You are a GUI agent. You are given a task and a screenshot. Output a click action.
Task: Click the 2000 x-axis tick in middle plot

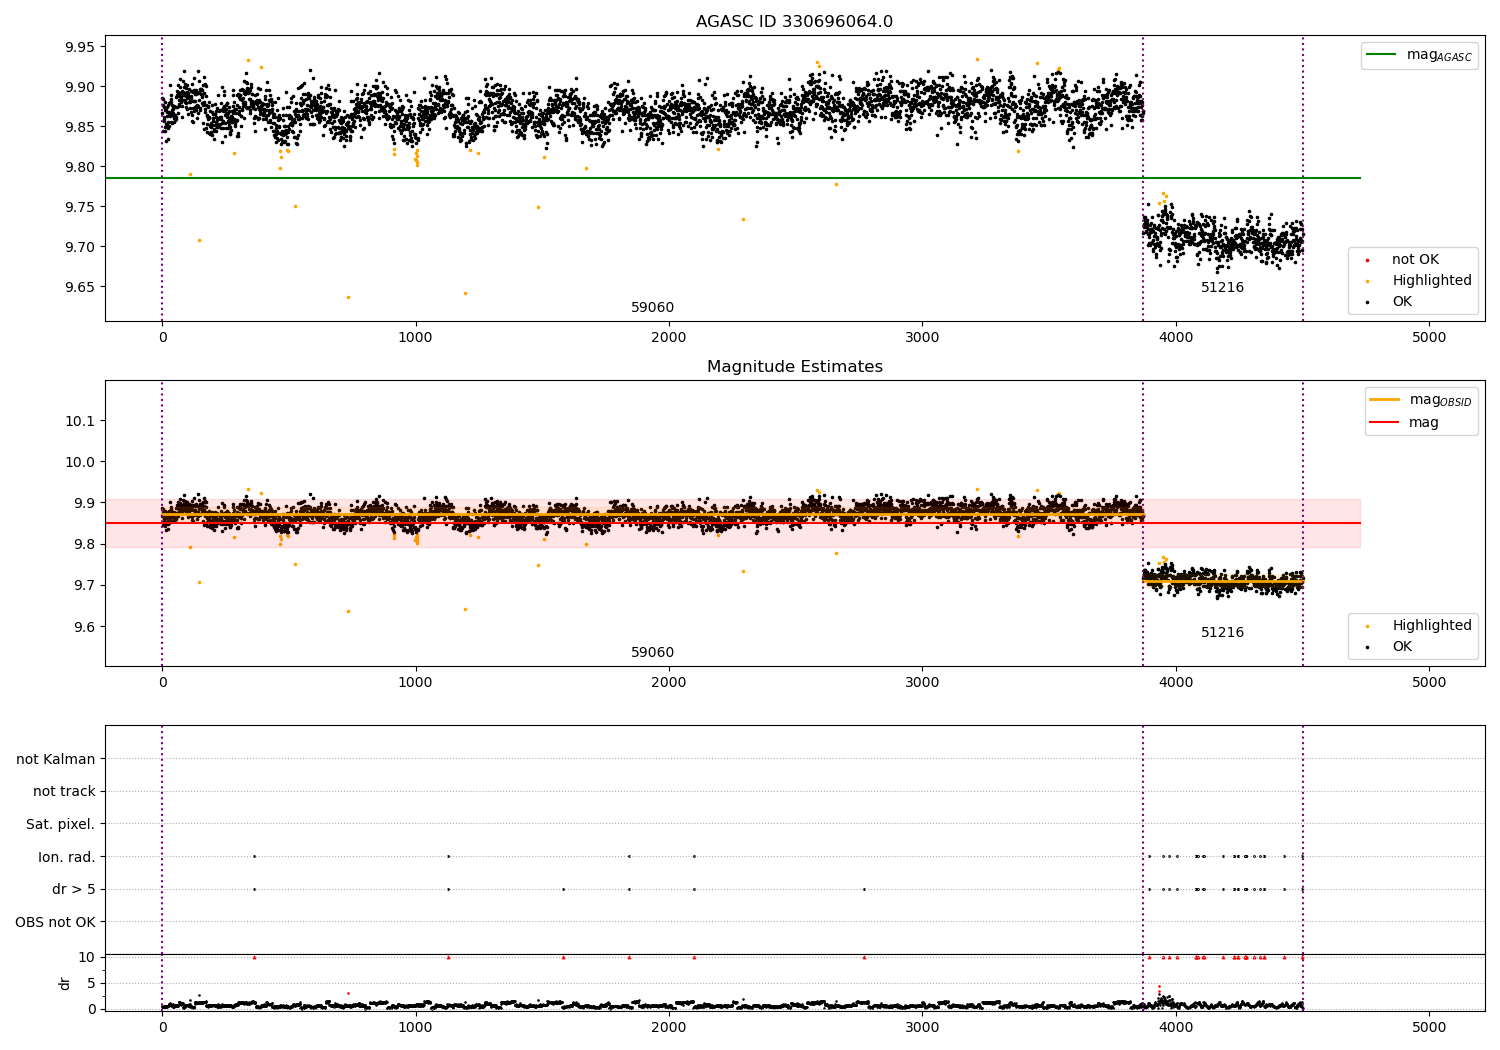coord(669,683)
